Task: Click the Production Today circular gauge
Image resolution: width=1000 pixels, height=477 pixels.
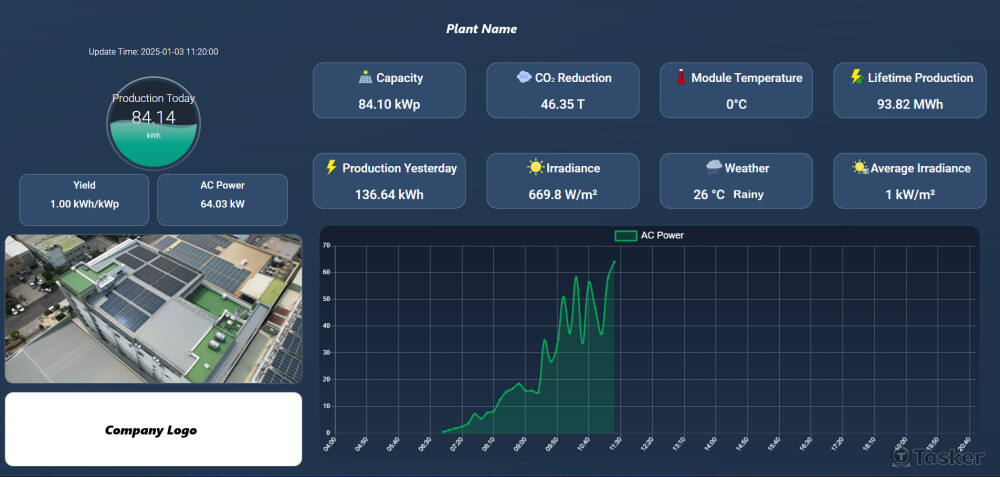Action: tap(153, 124)
